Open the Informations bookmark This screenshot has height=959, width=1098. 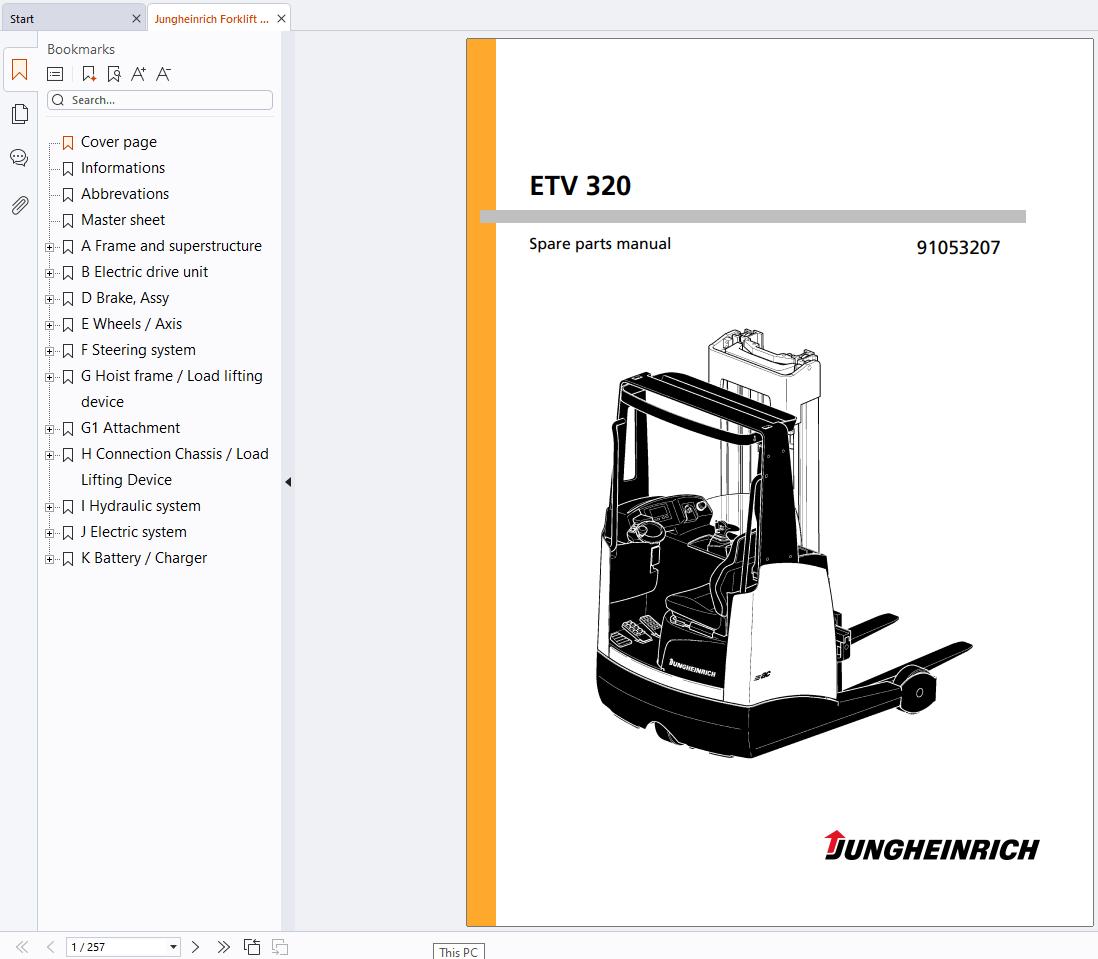pos(123,168)
